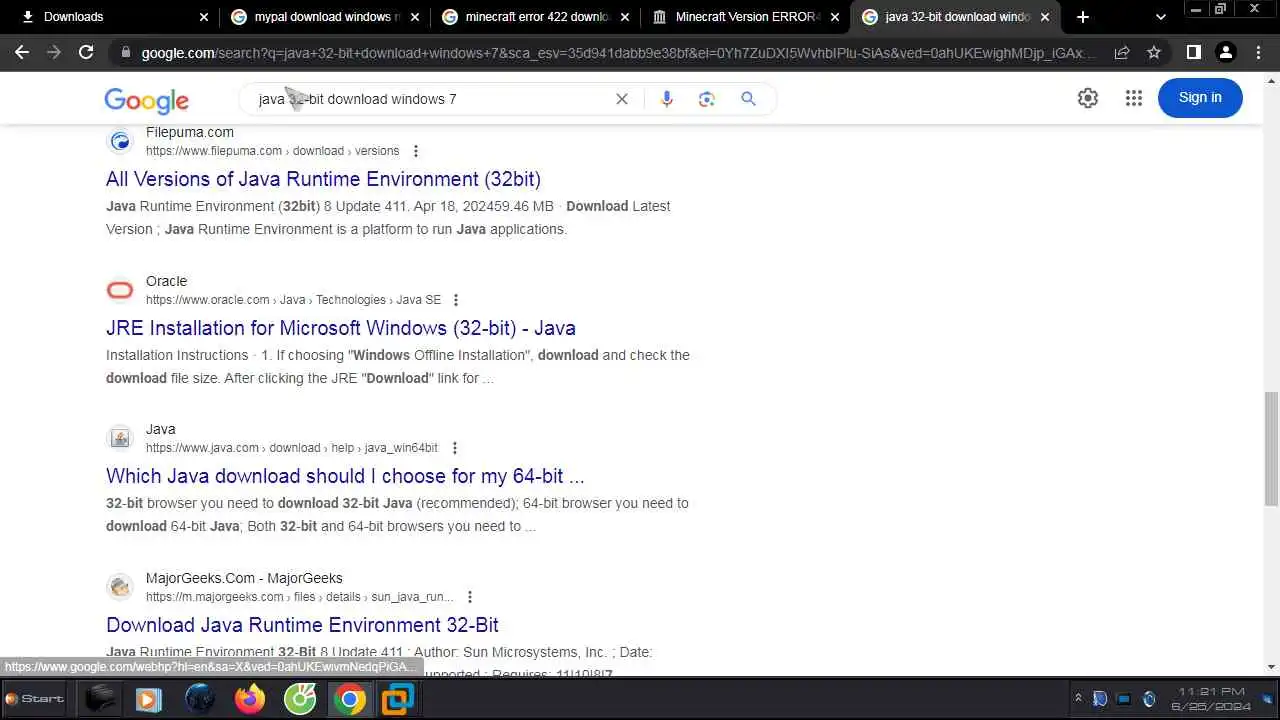Switch to mypal download windows tab

click(x=324, y=17)
